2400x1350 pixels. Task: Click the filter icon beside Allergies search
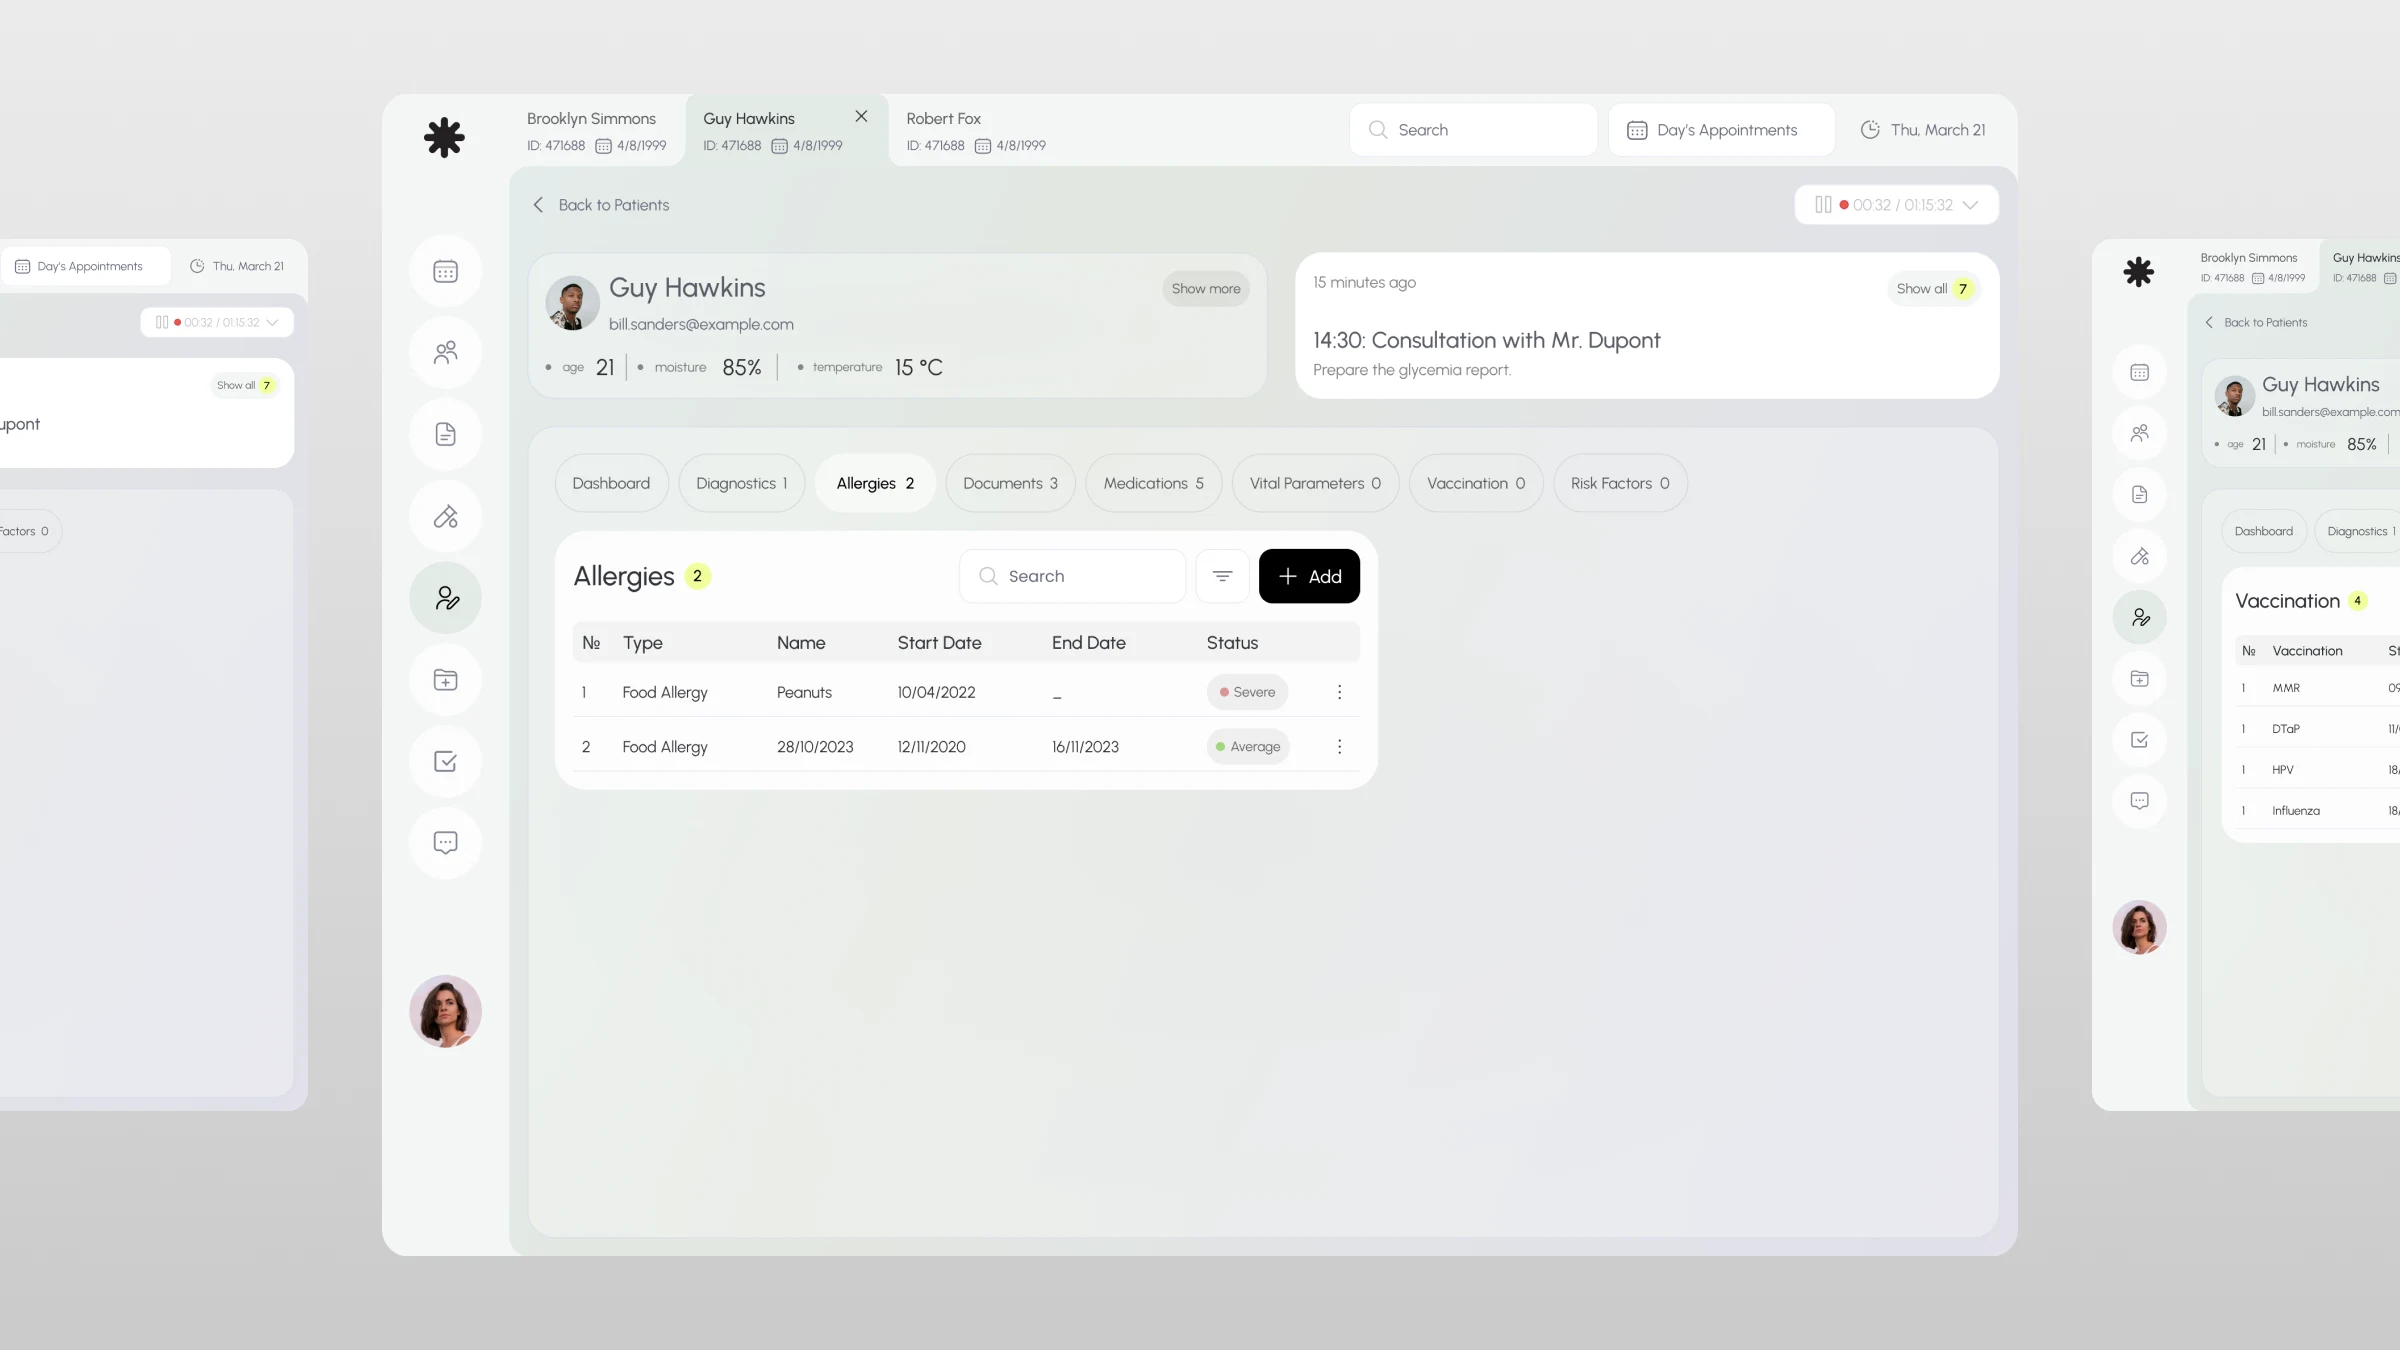(1222, 576)
